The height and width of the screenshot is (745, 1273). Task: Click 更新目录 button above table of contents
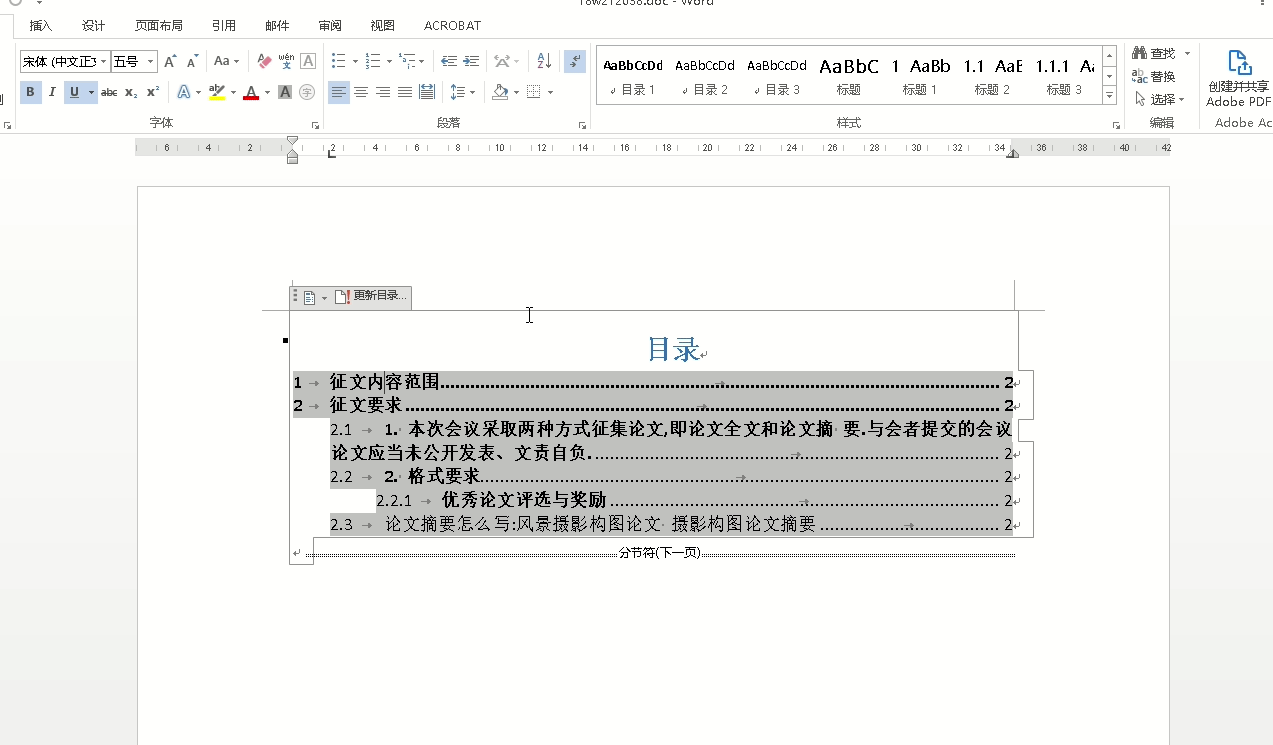click(x=371, y=296)
